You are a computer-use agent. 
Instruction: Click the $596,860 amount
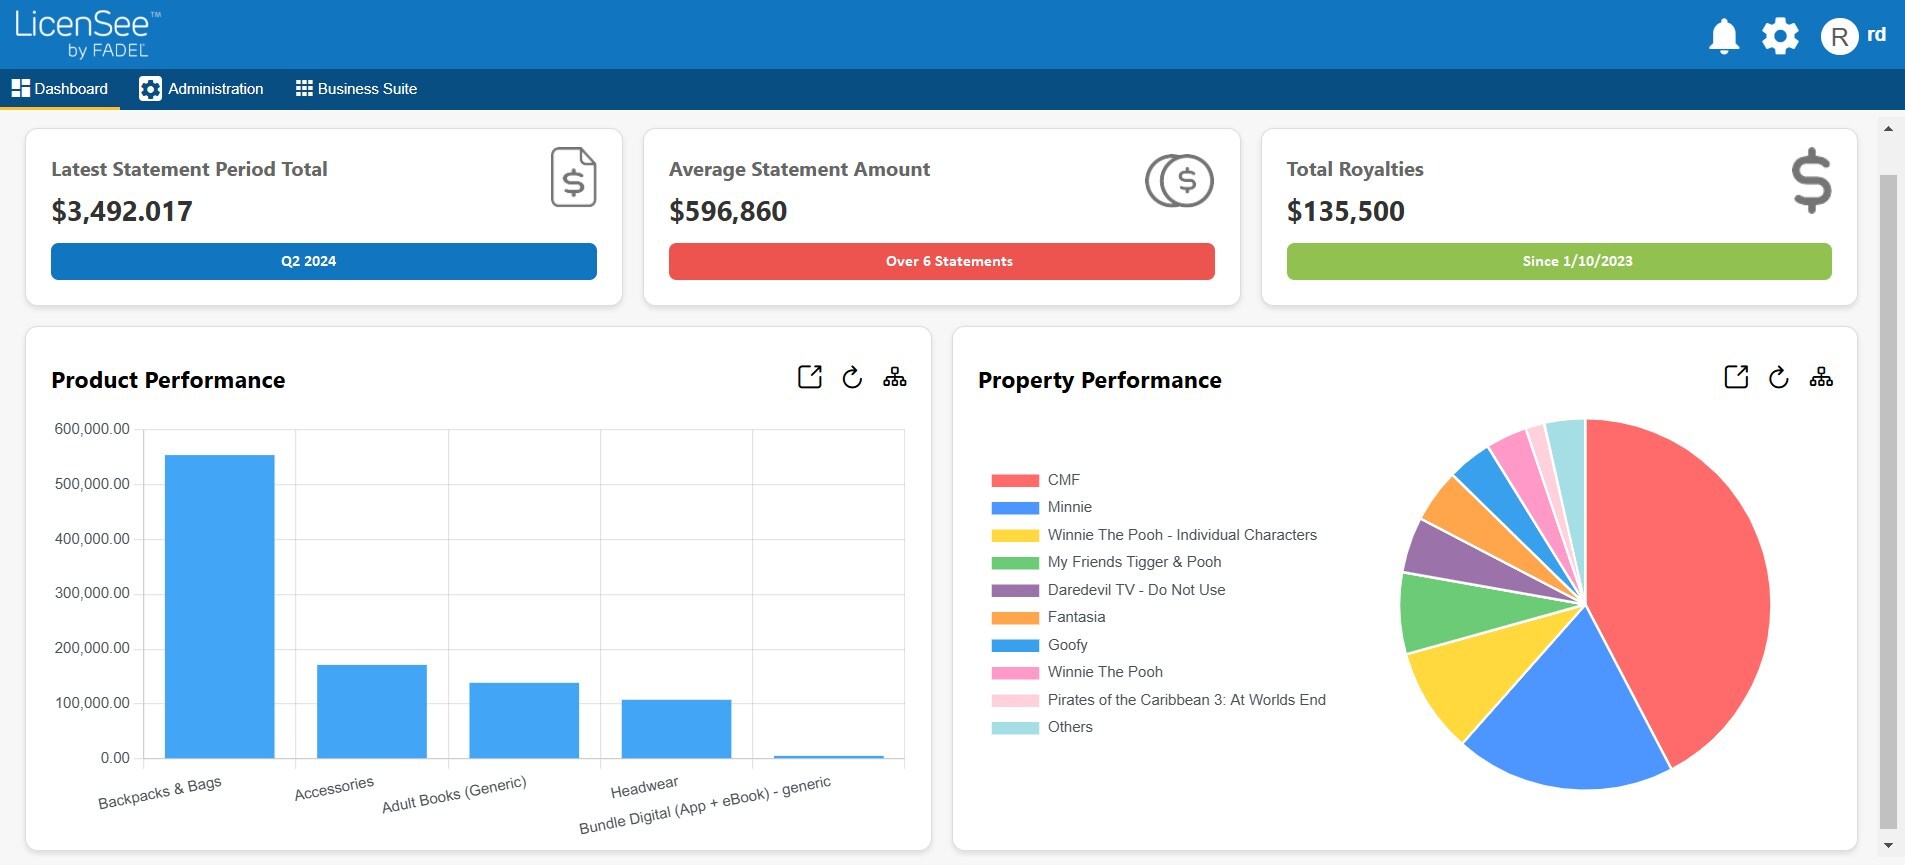point(728,211)
